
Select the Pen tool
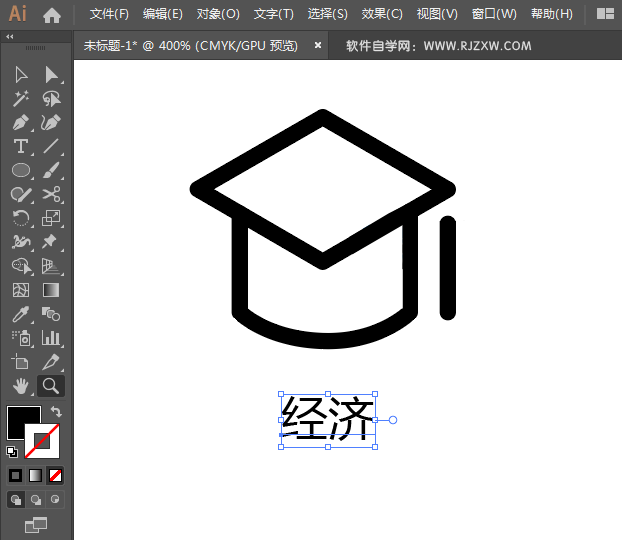[21, 122]
